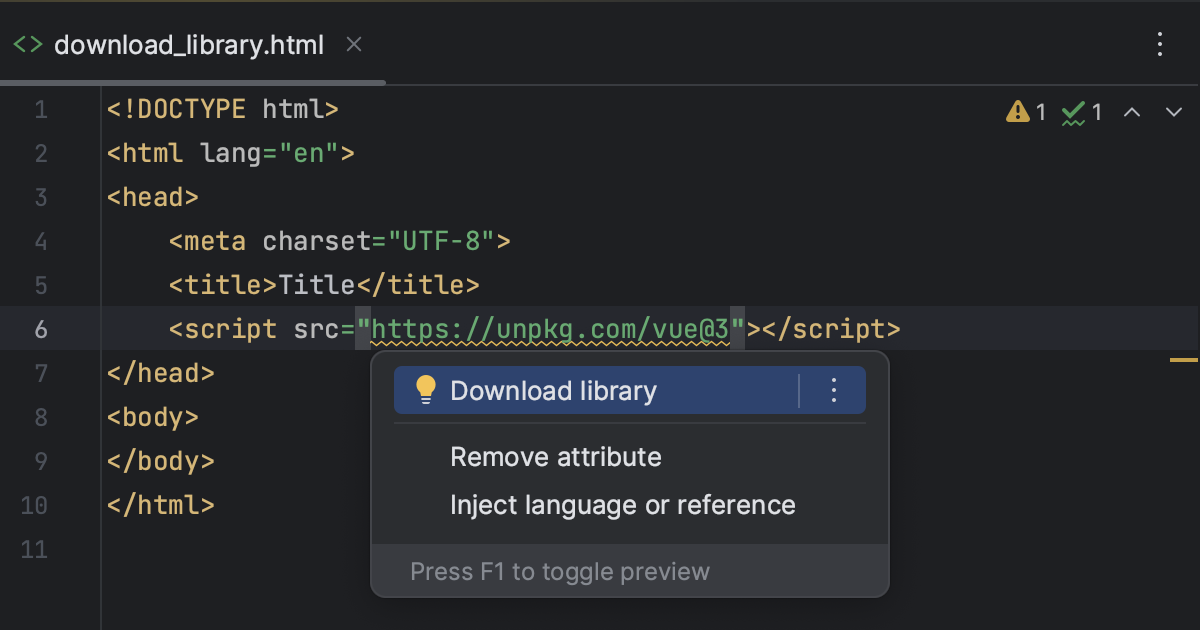Choose Inject language or reference

(x=623, y=505)
